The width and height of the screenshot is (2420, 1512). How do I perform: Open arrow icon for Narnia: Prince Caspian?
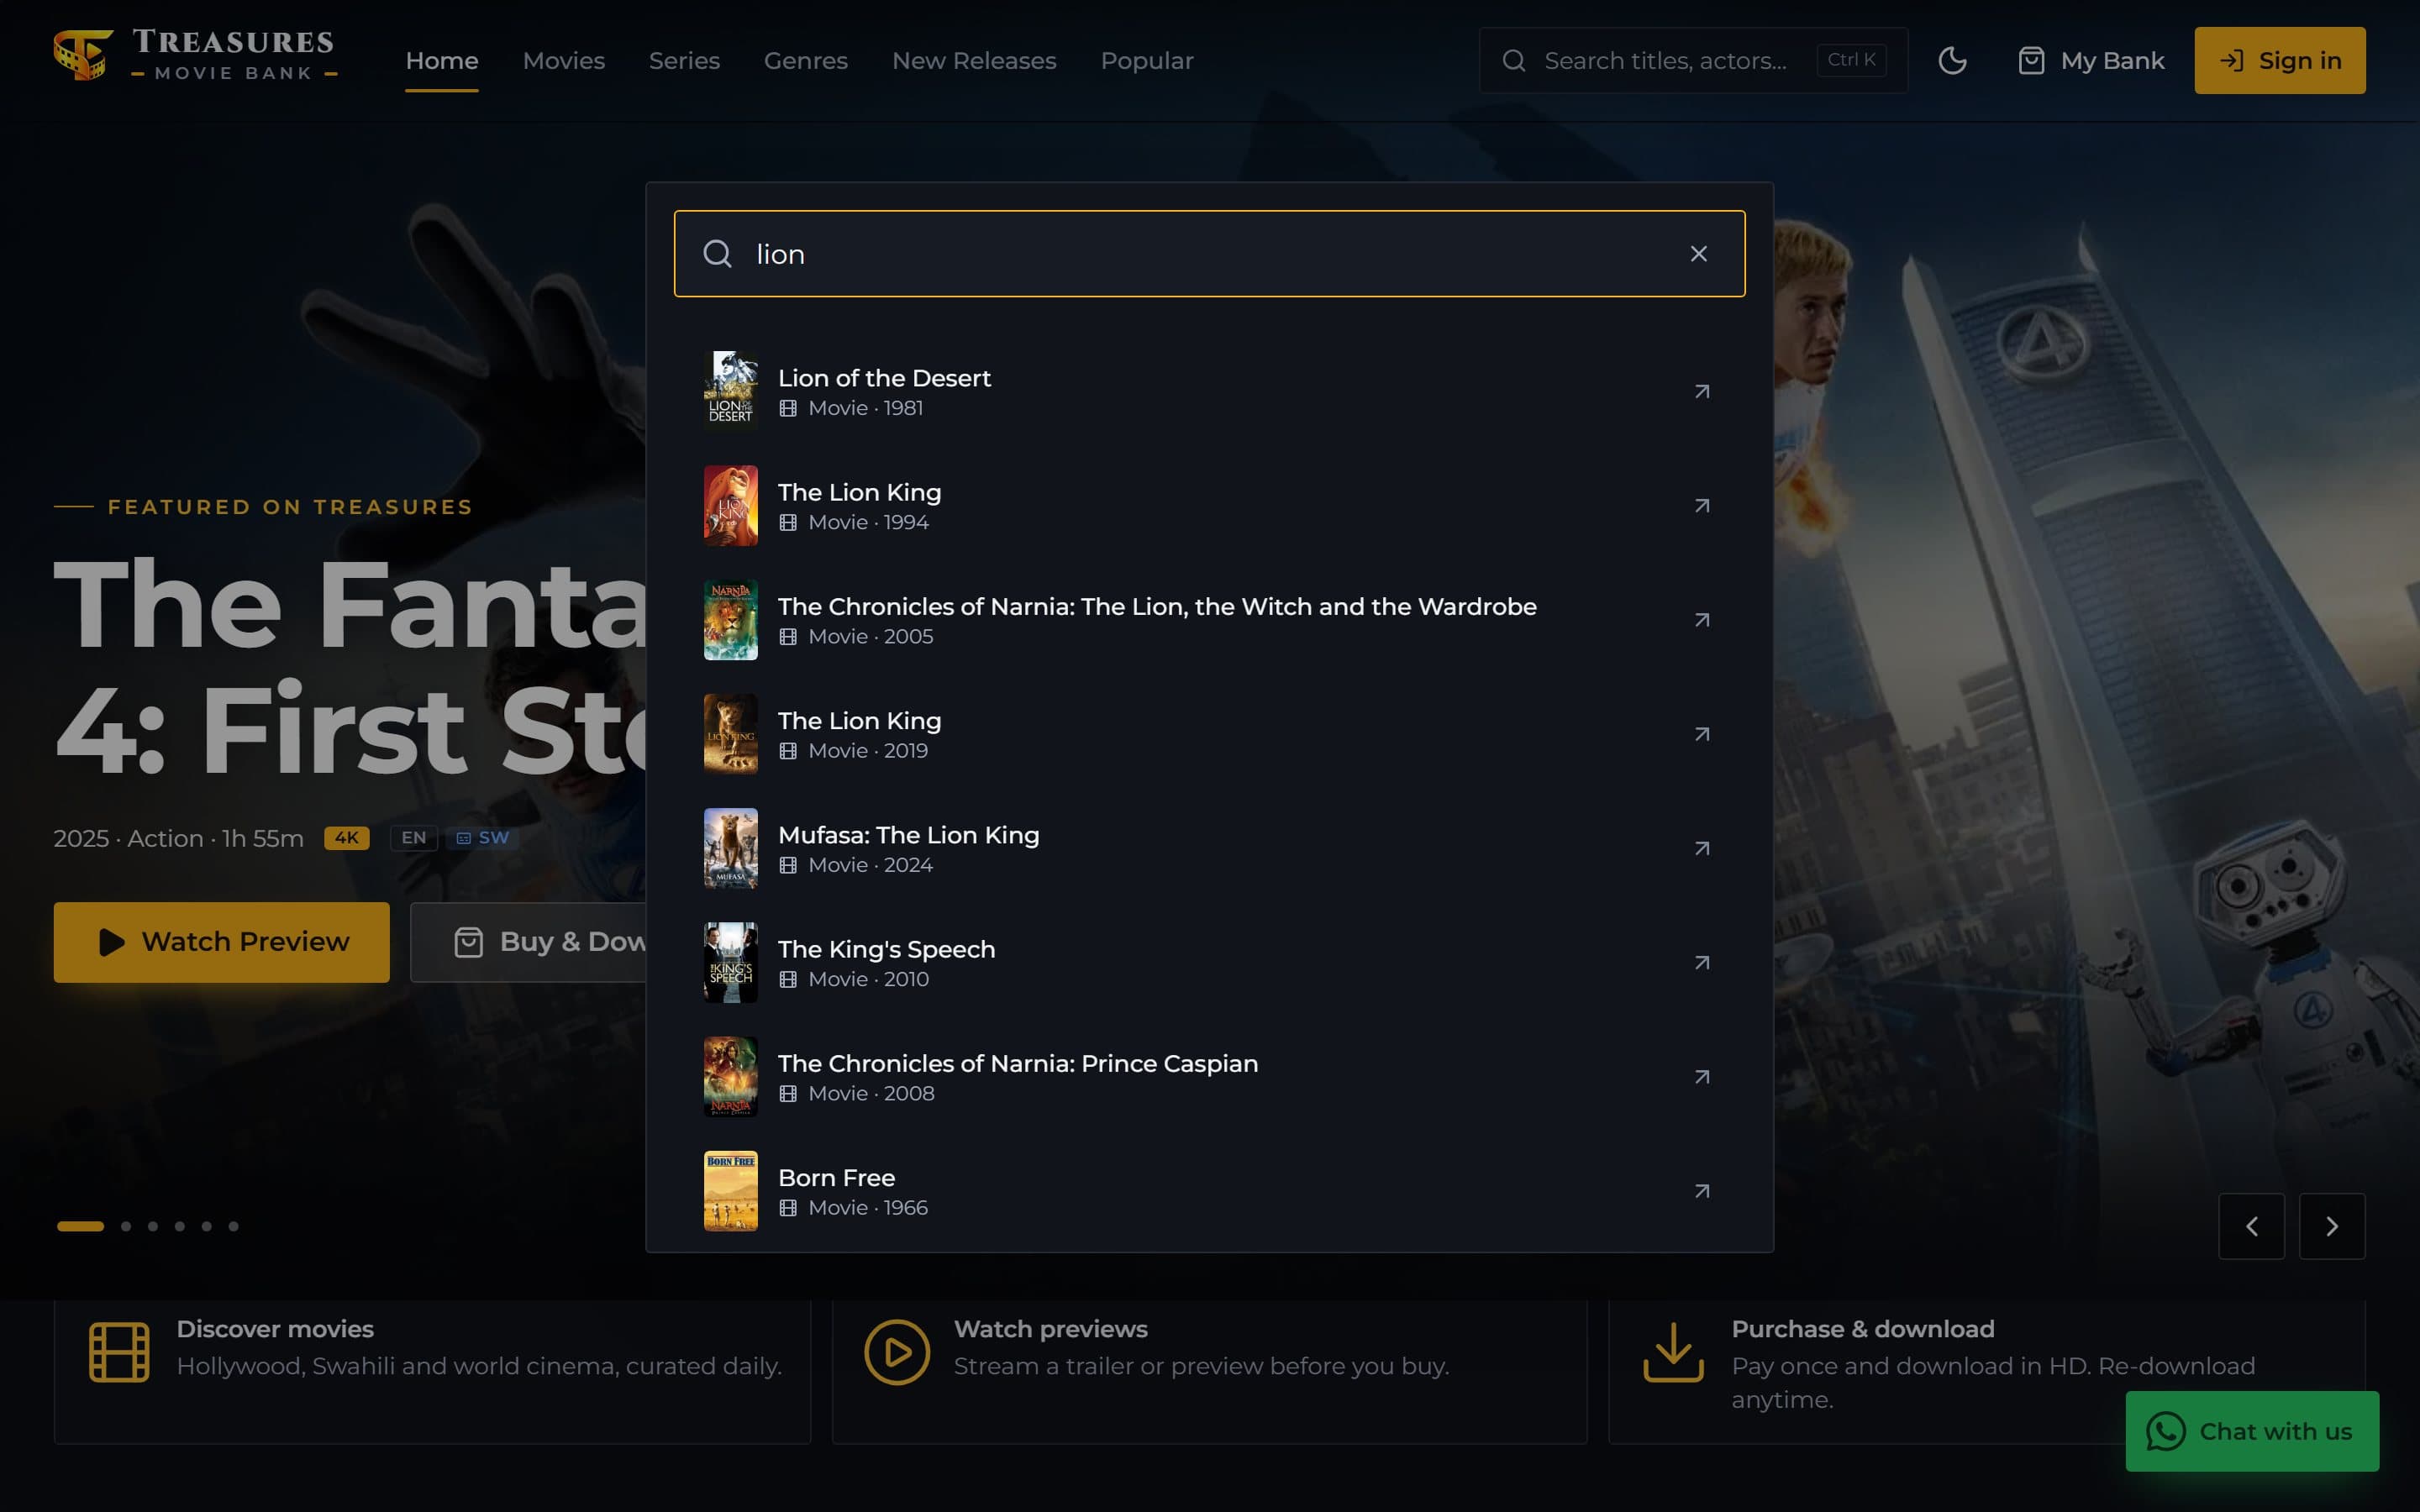pos(1702,1077)
